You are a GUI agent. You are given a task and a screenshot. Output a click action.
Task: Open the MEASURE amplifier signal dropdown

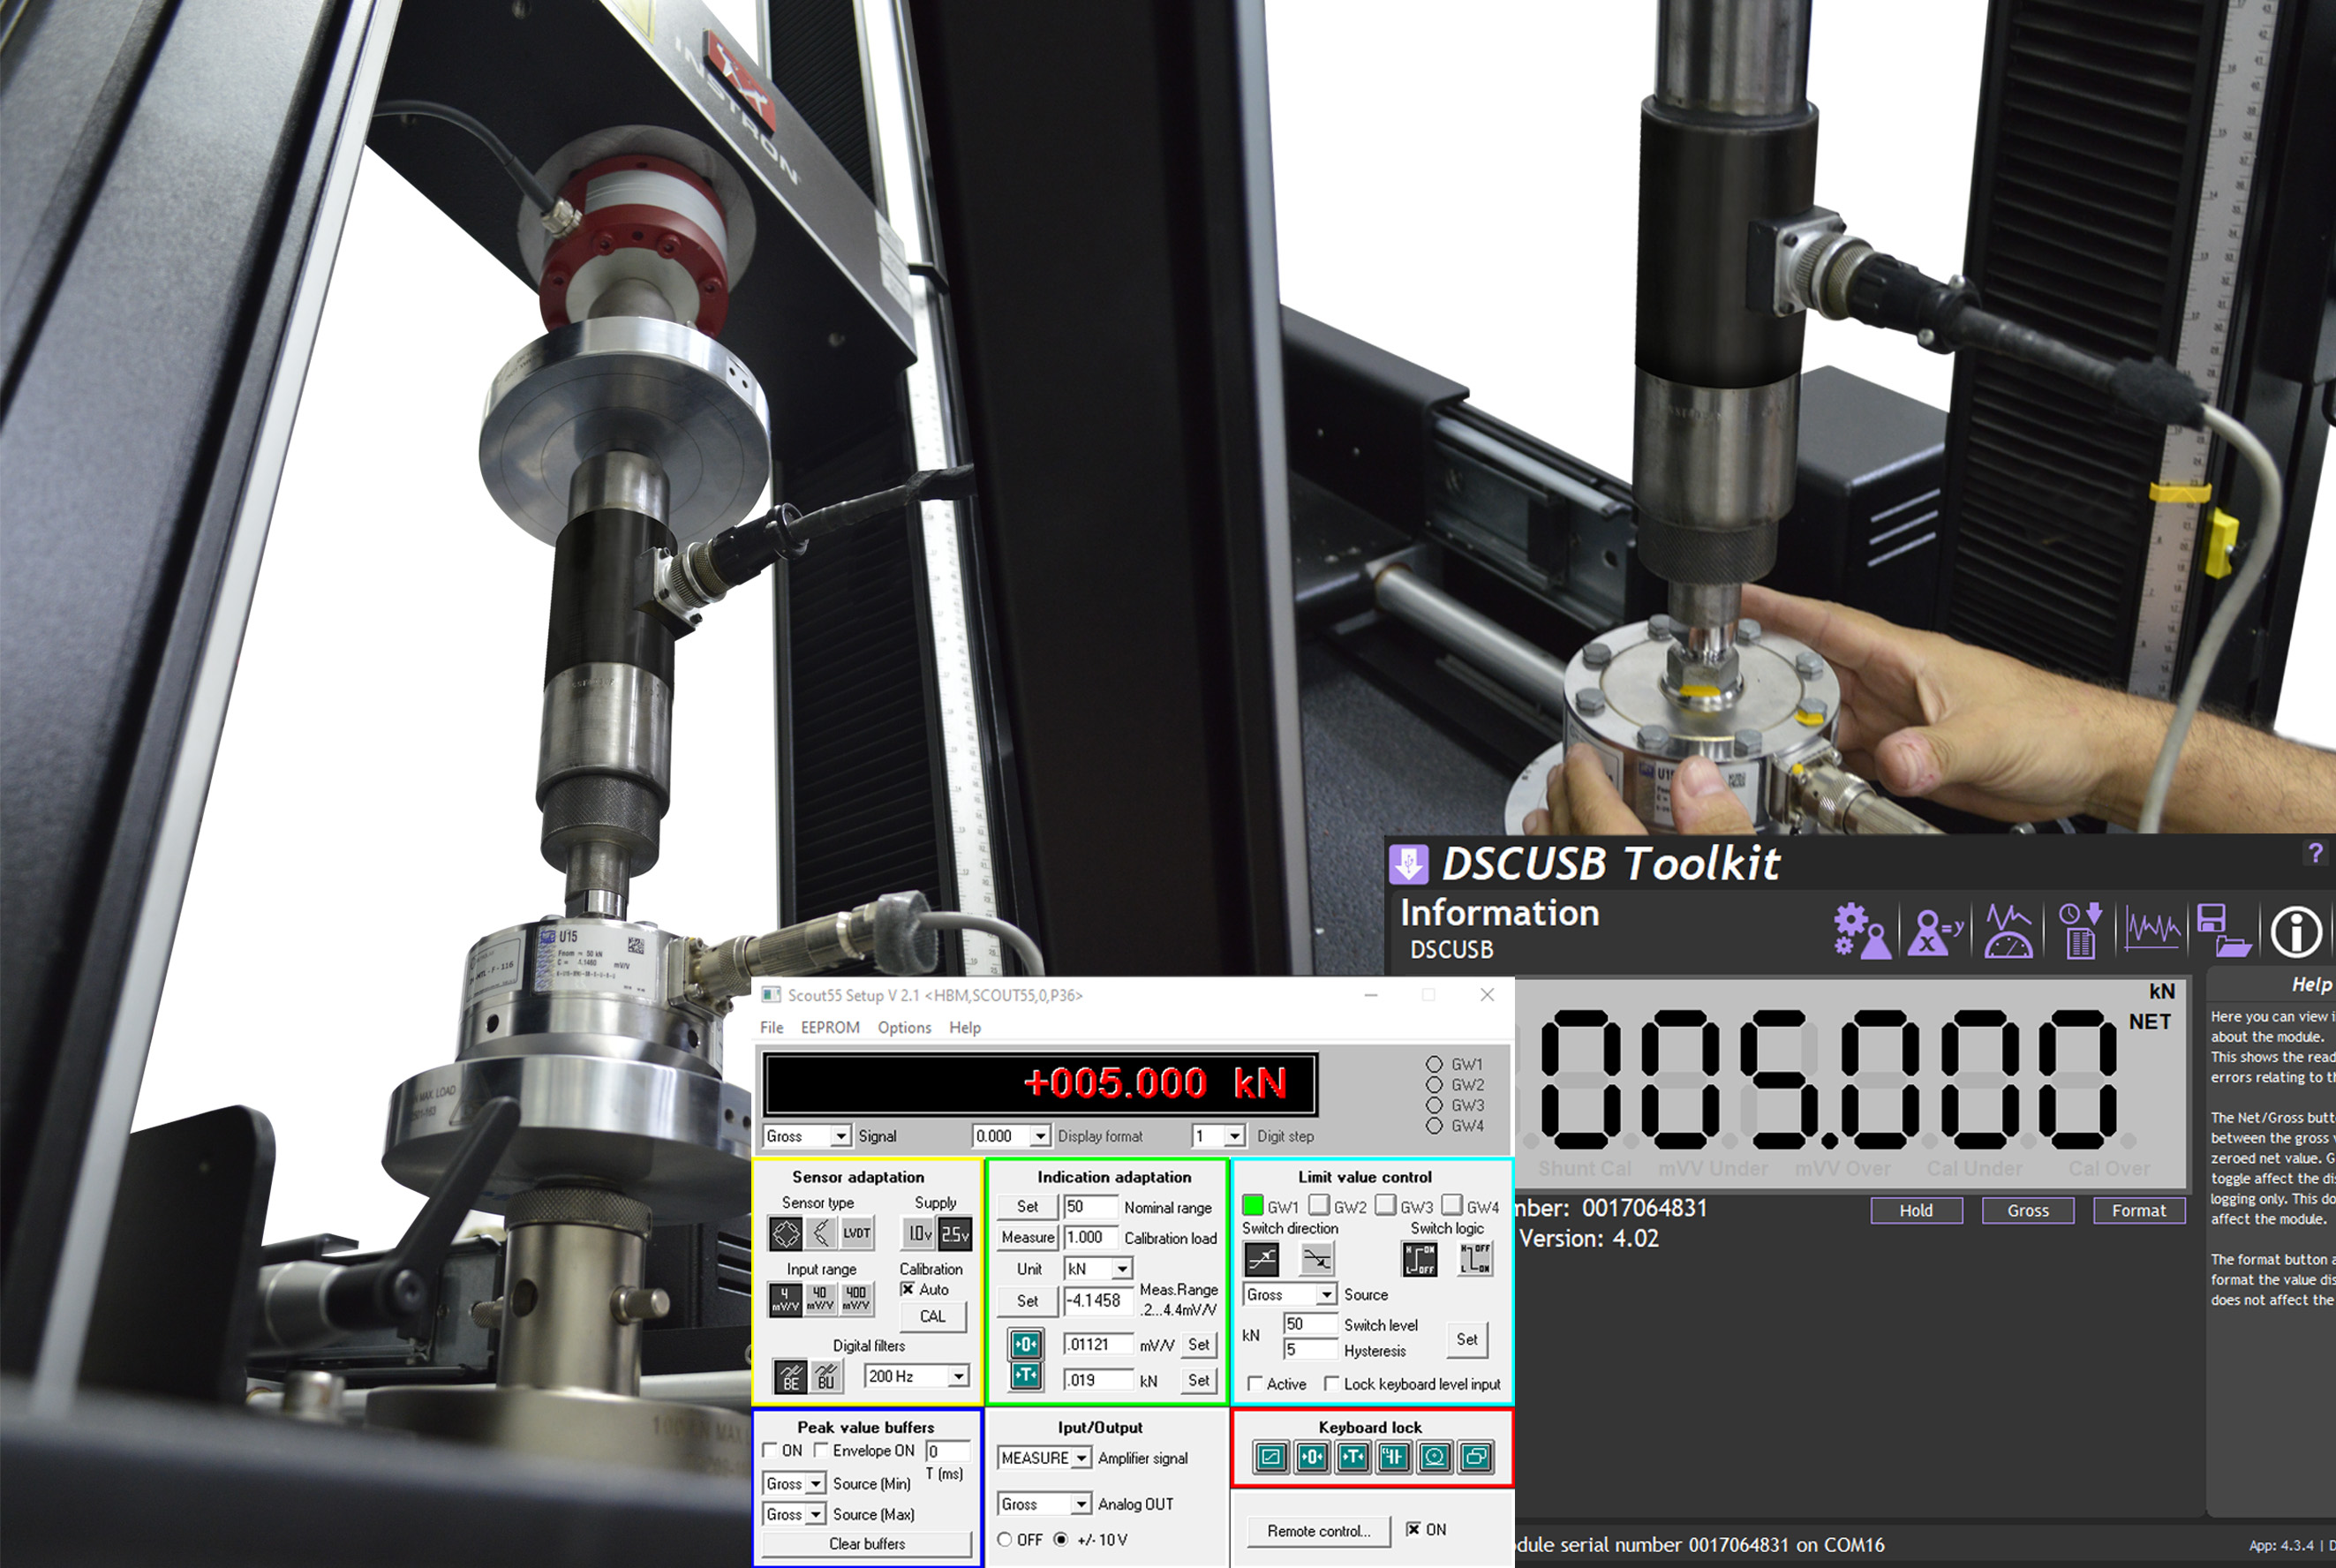click(1081, 1458)
